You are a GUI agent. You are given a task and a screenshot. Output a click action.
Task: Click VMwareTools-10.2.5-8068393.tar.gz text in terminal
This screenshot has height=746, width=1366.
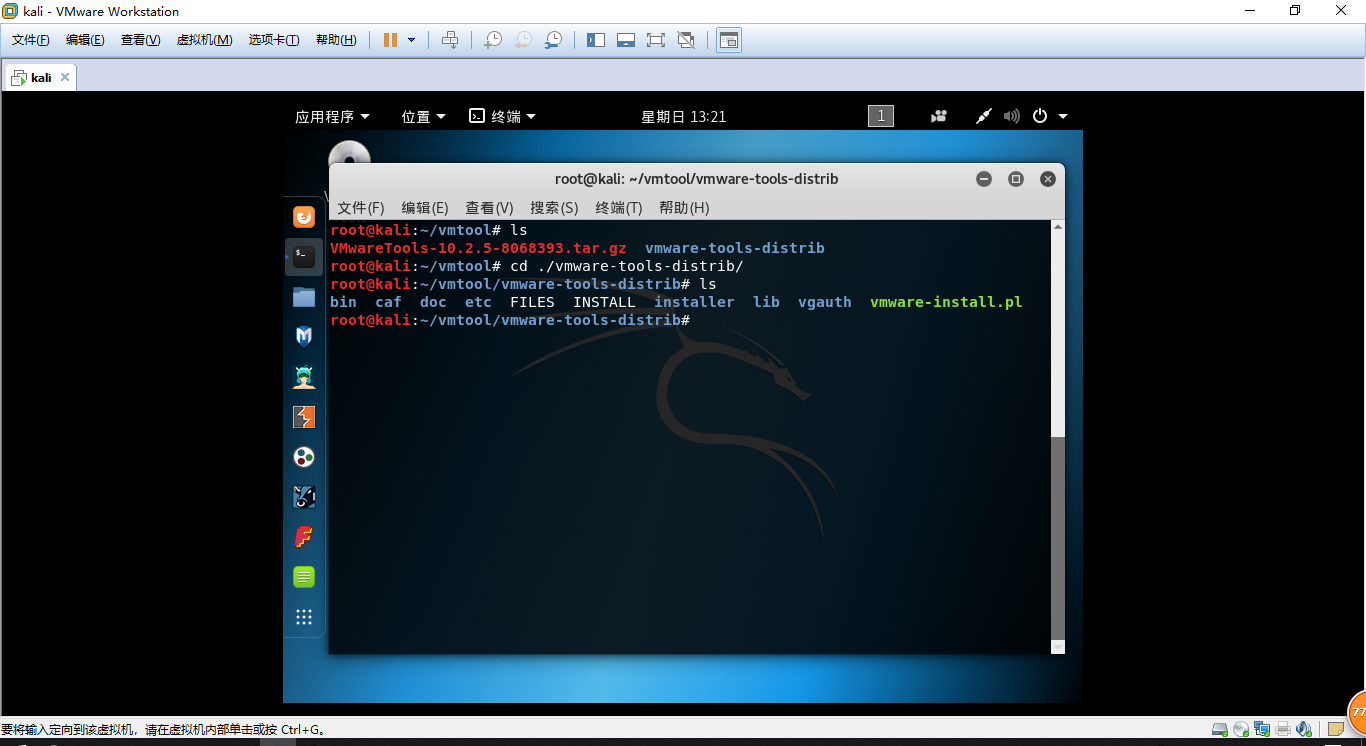tap(478, 248)
